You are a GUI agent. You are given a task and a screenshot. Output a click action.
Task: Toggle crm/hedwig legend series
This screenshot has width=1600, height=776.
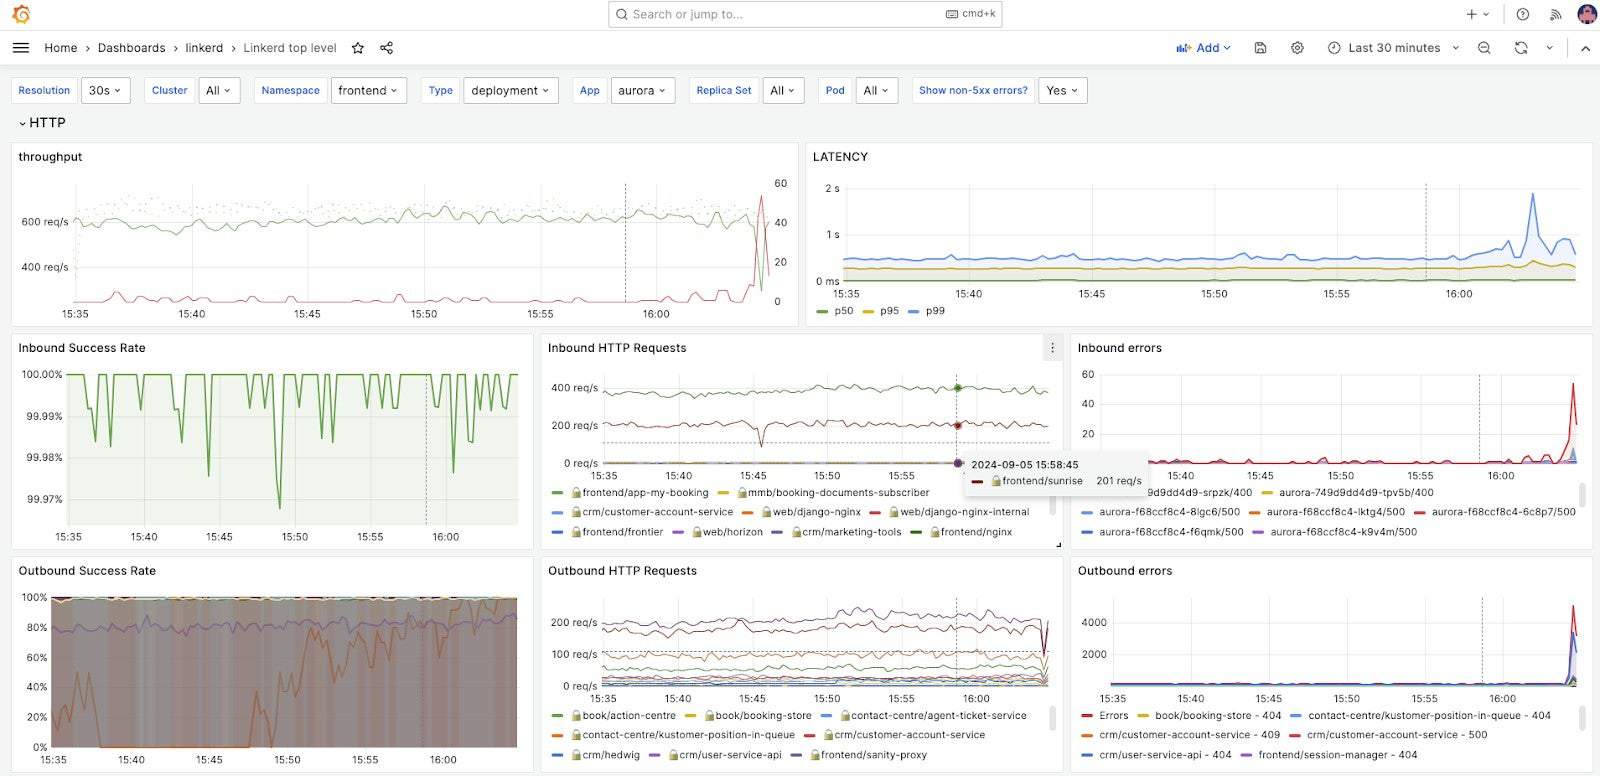point(604,755)
